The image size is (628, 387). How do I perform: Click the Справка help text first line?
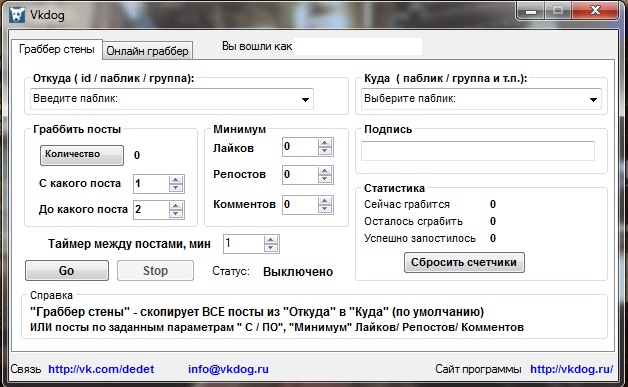257,312
